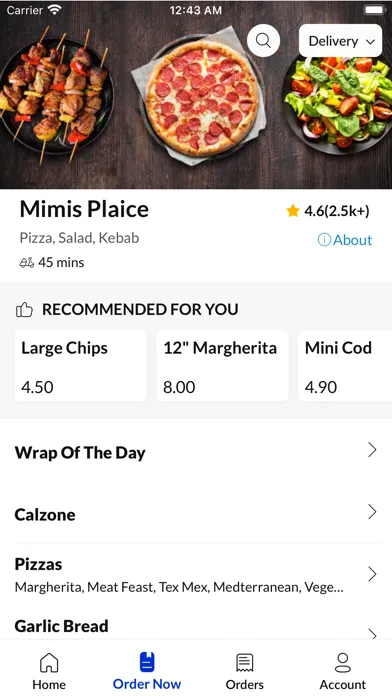Select the 12" Margherita card
This screenshot has height=696, width=392.
[222, 366]
